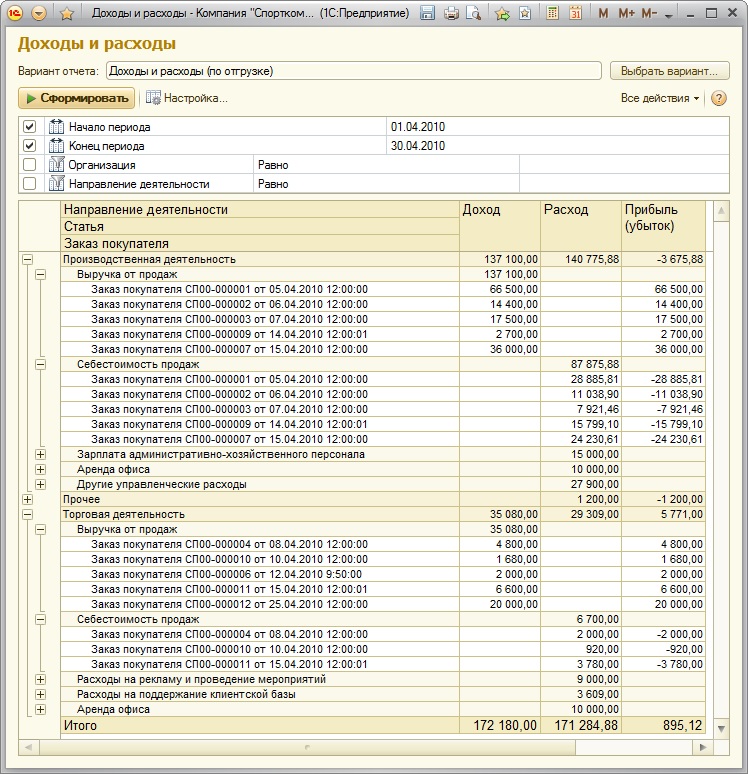748x774 pixels.
Task: Expand the Прочее row
Action: point(26,499)
